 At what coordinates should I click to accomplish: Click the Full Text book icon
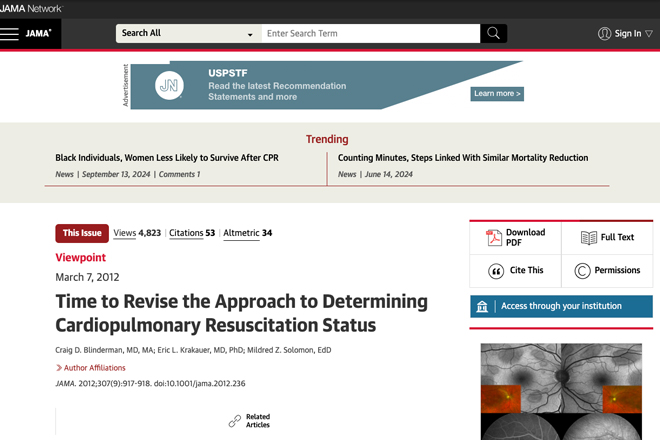coord(589,238)
